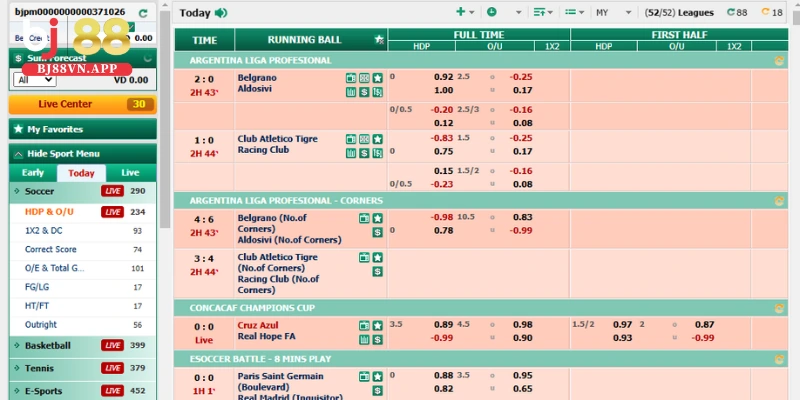
Task: Select 1X2 & DC market
Action: pos(83,231)
